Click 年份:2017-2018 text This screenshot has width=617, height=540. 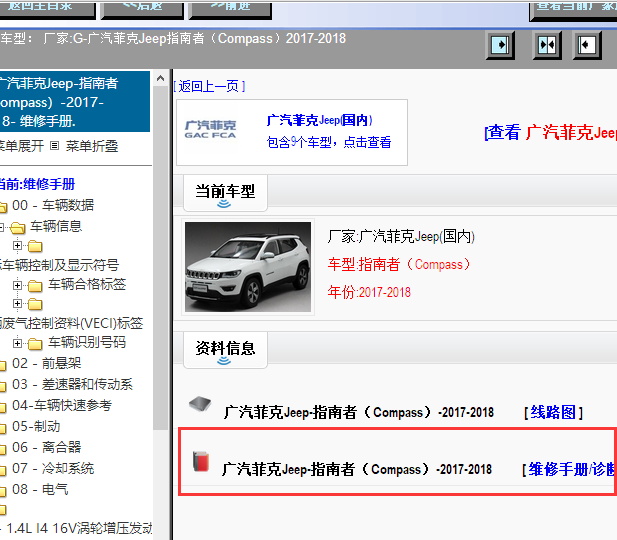[x=369, y=292]
